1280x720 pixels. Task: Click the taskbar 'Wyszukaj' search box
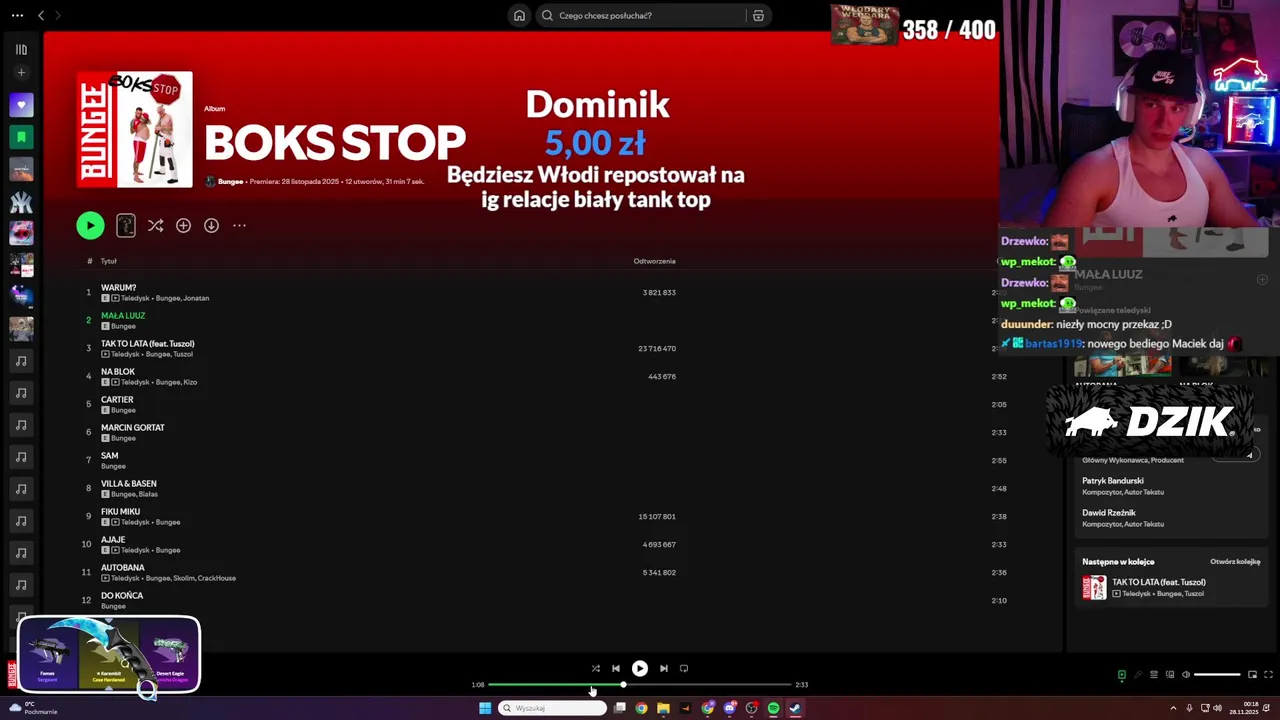553,708
